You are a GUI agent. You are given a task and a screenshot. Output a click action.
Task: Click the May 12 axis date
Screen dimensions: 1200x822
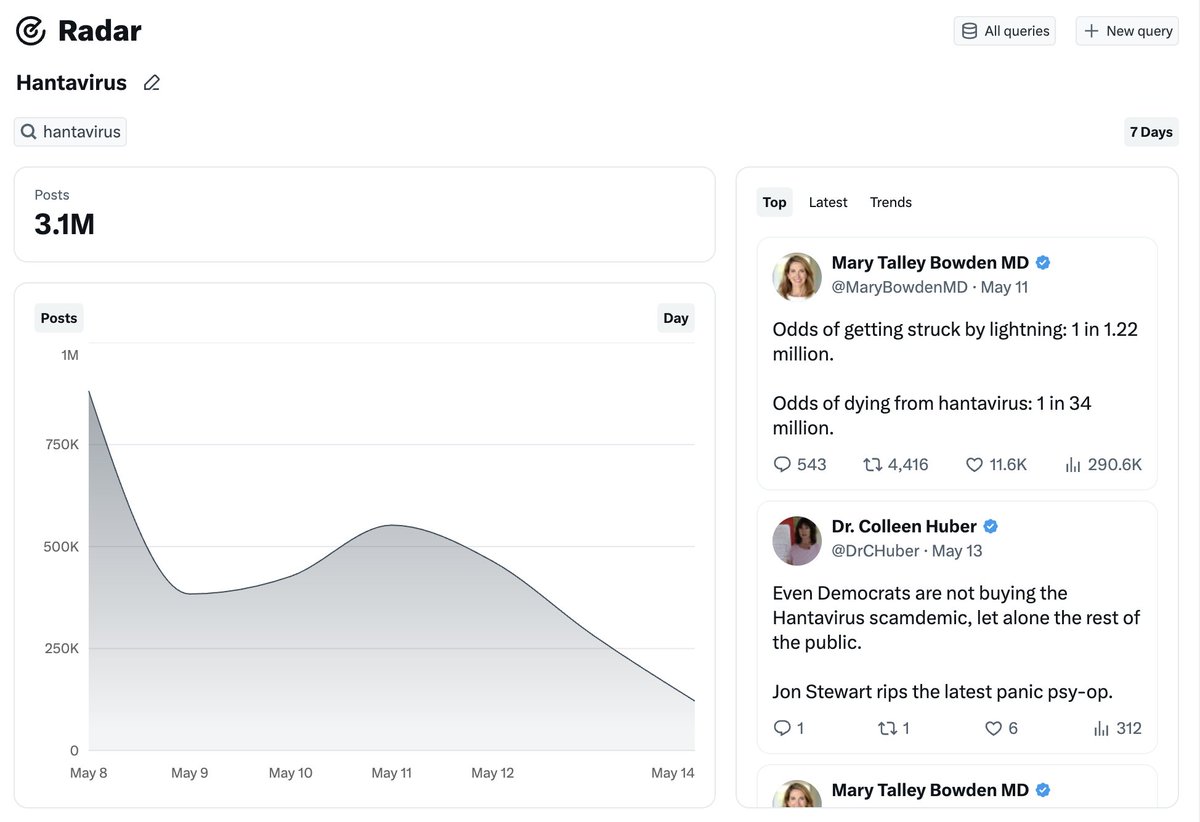click(492, 773)
